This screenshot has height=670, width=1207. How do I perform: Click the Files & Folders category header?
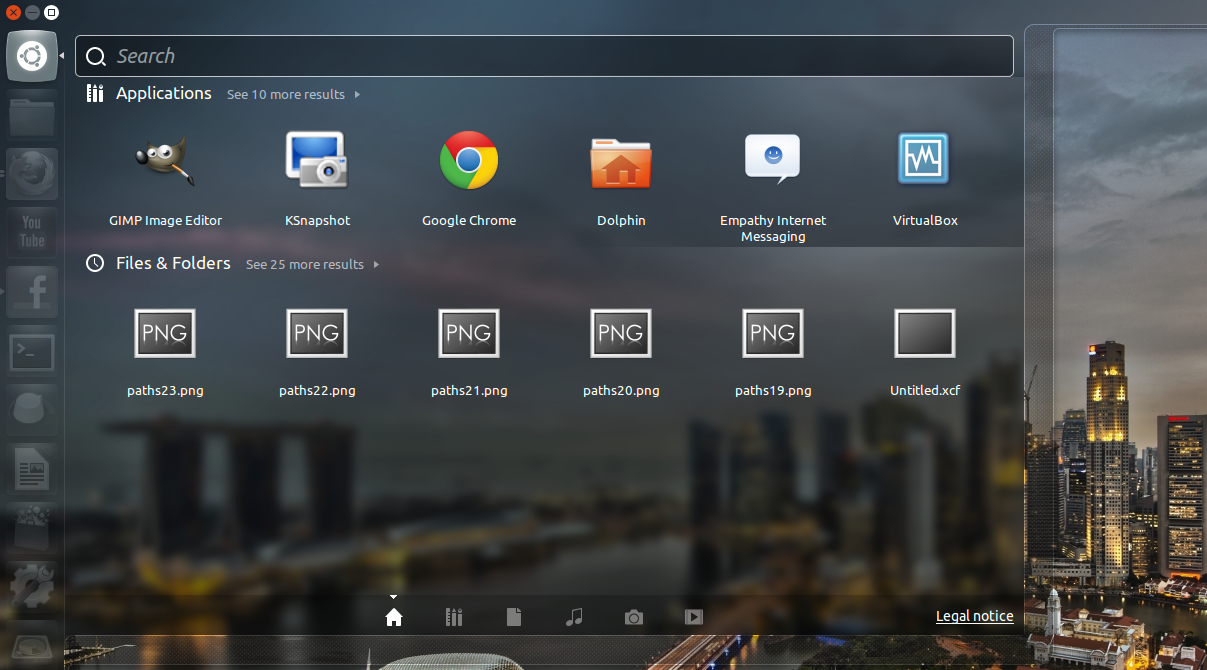click(x=173, y=263)
